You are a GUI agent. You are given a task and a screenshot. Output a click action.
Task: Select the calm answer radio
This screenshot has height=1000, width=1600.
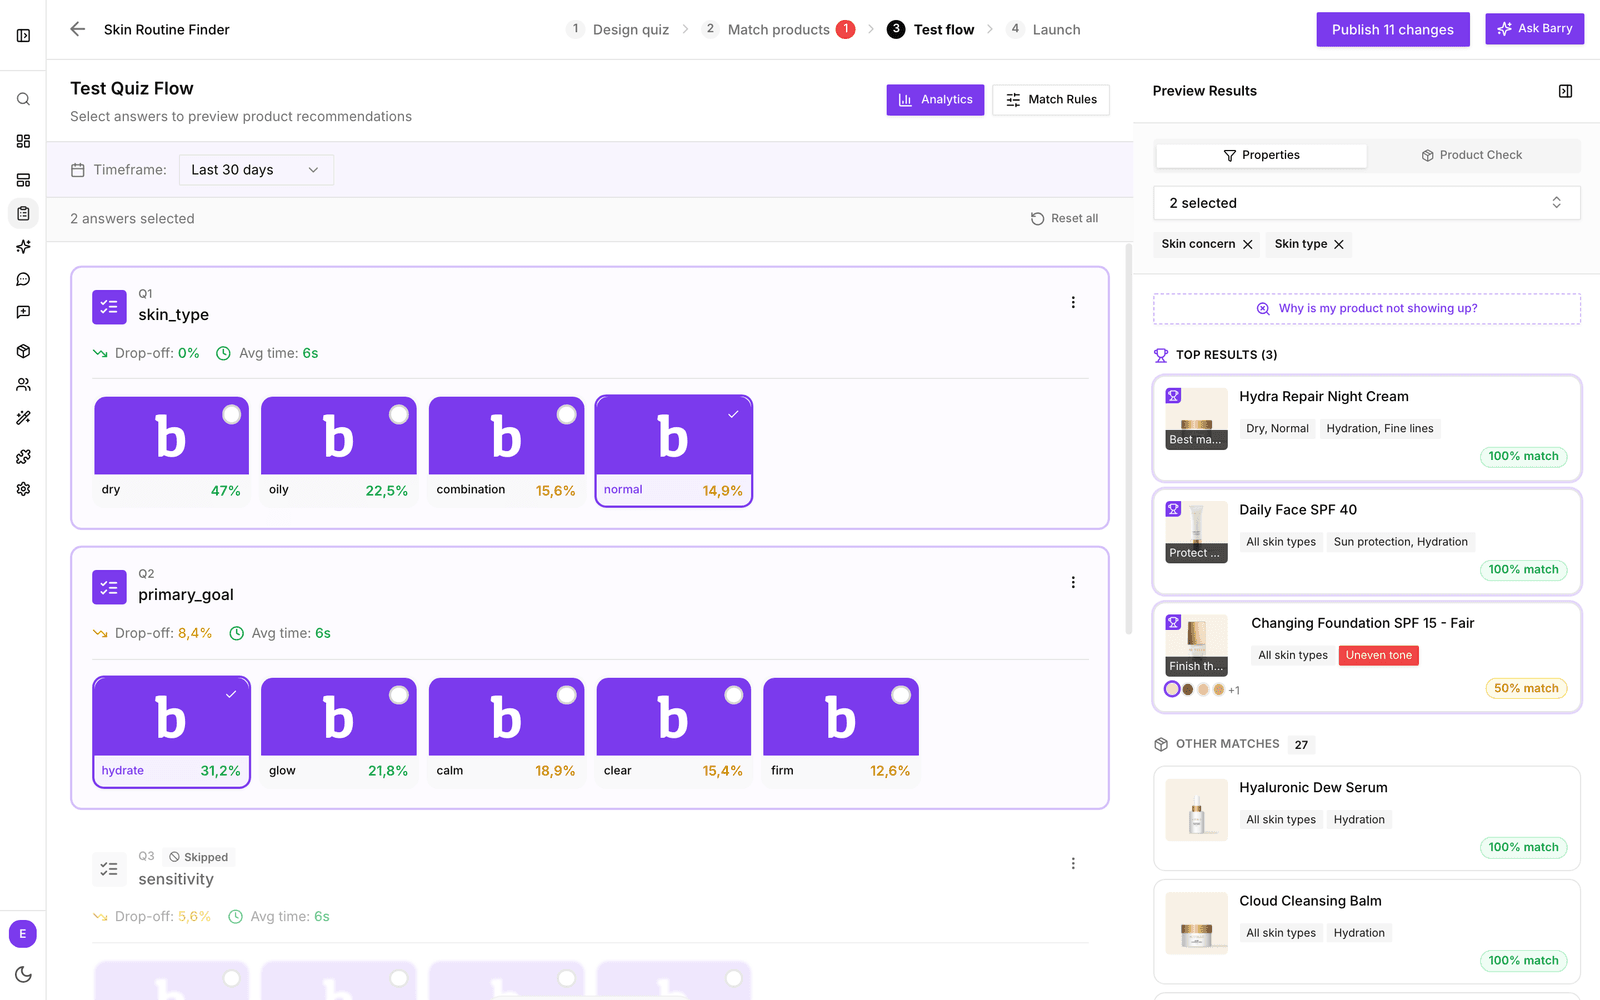pos(566,694)
